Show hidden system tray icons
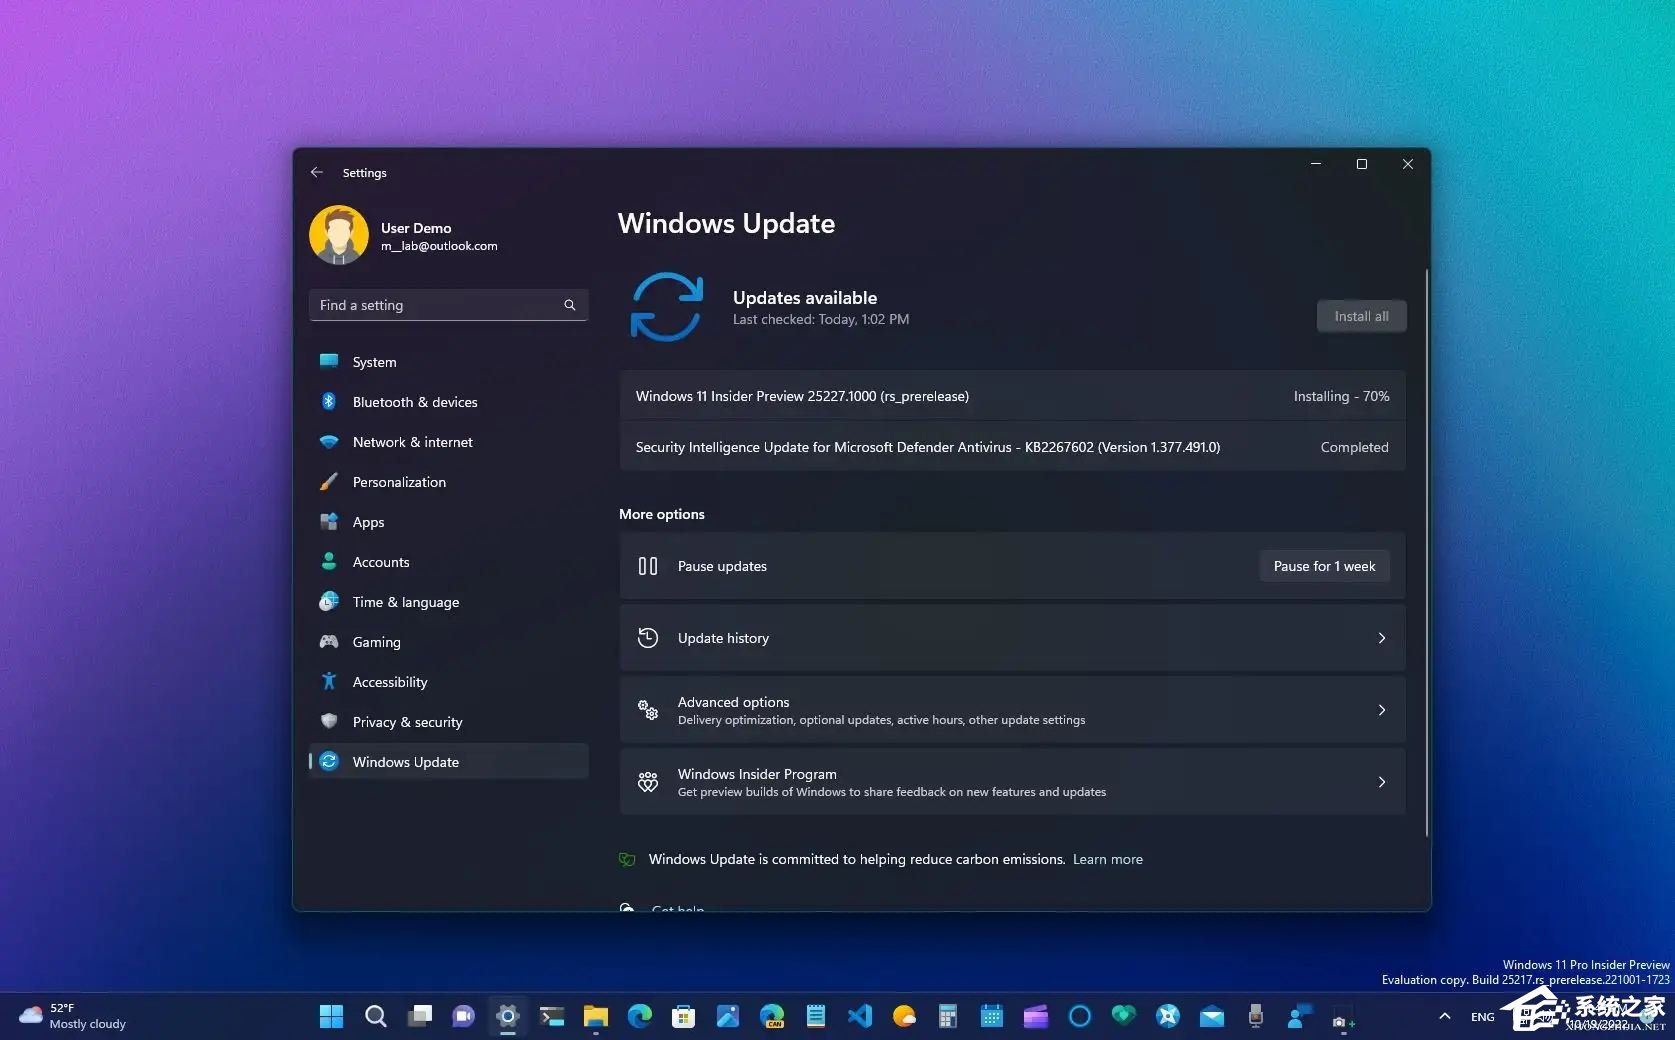This screenshot has width=1675, height=1040. click(1444, 1016)
